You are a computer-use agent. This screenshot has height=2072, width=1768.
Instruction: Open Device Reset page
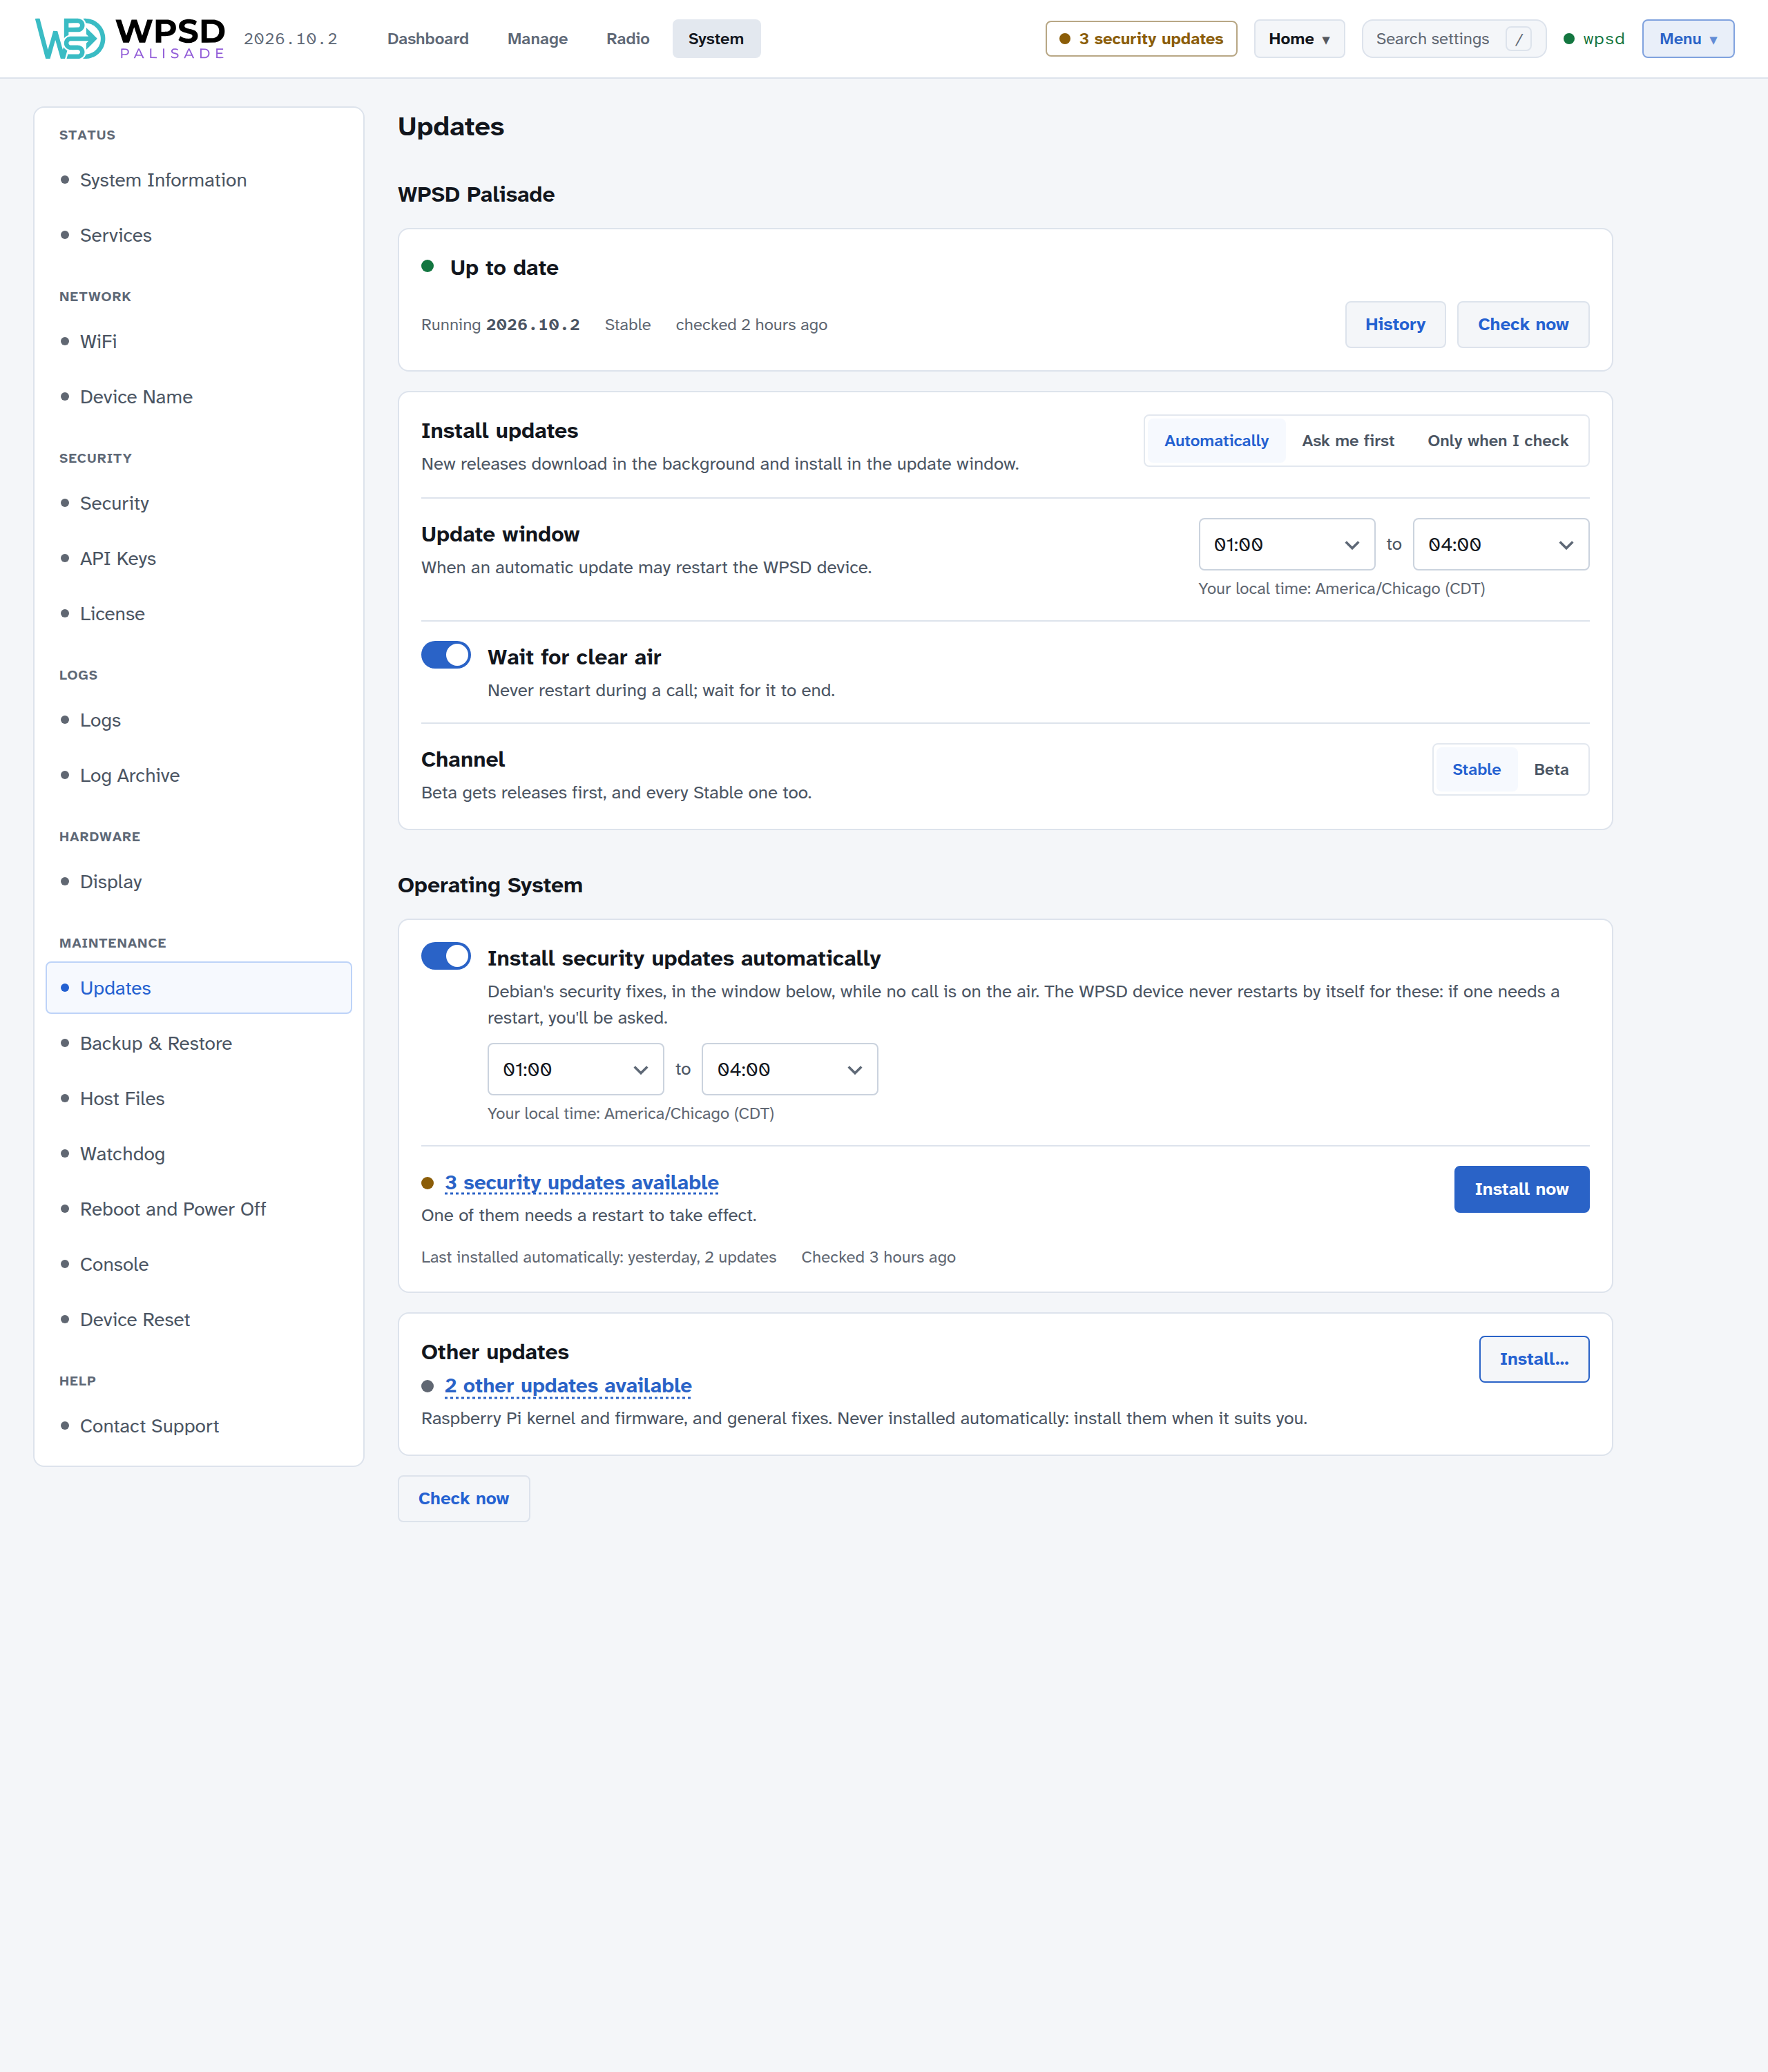198,1320
